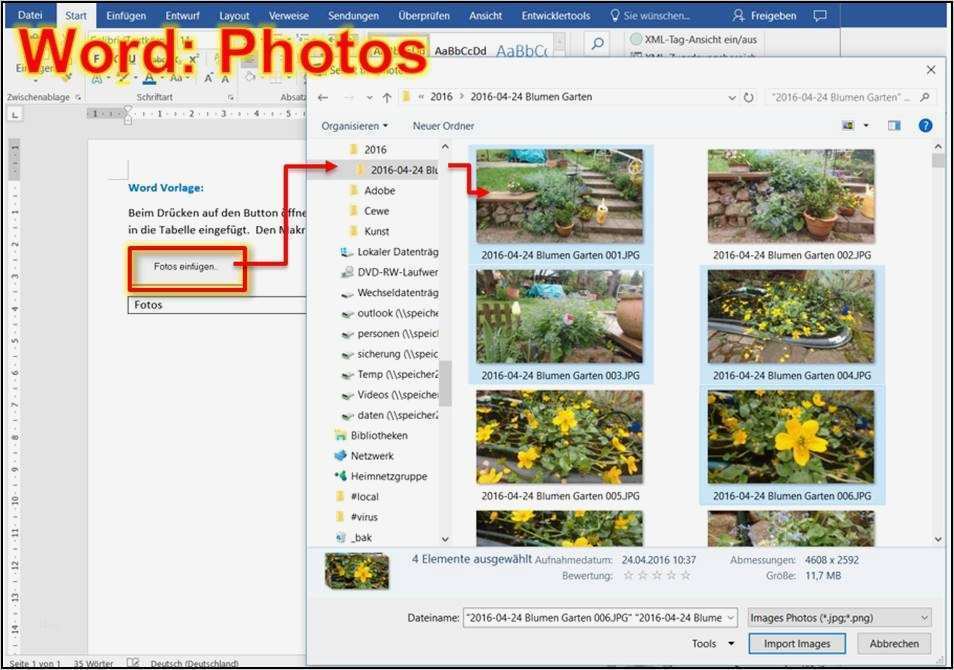The width and height of the screenshot is (954, 670).
Task: Click the view mode thumbnail icon
Action: pos(848,125)
